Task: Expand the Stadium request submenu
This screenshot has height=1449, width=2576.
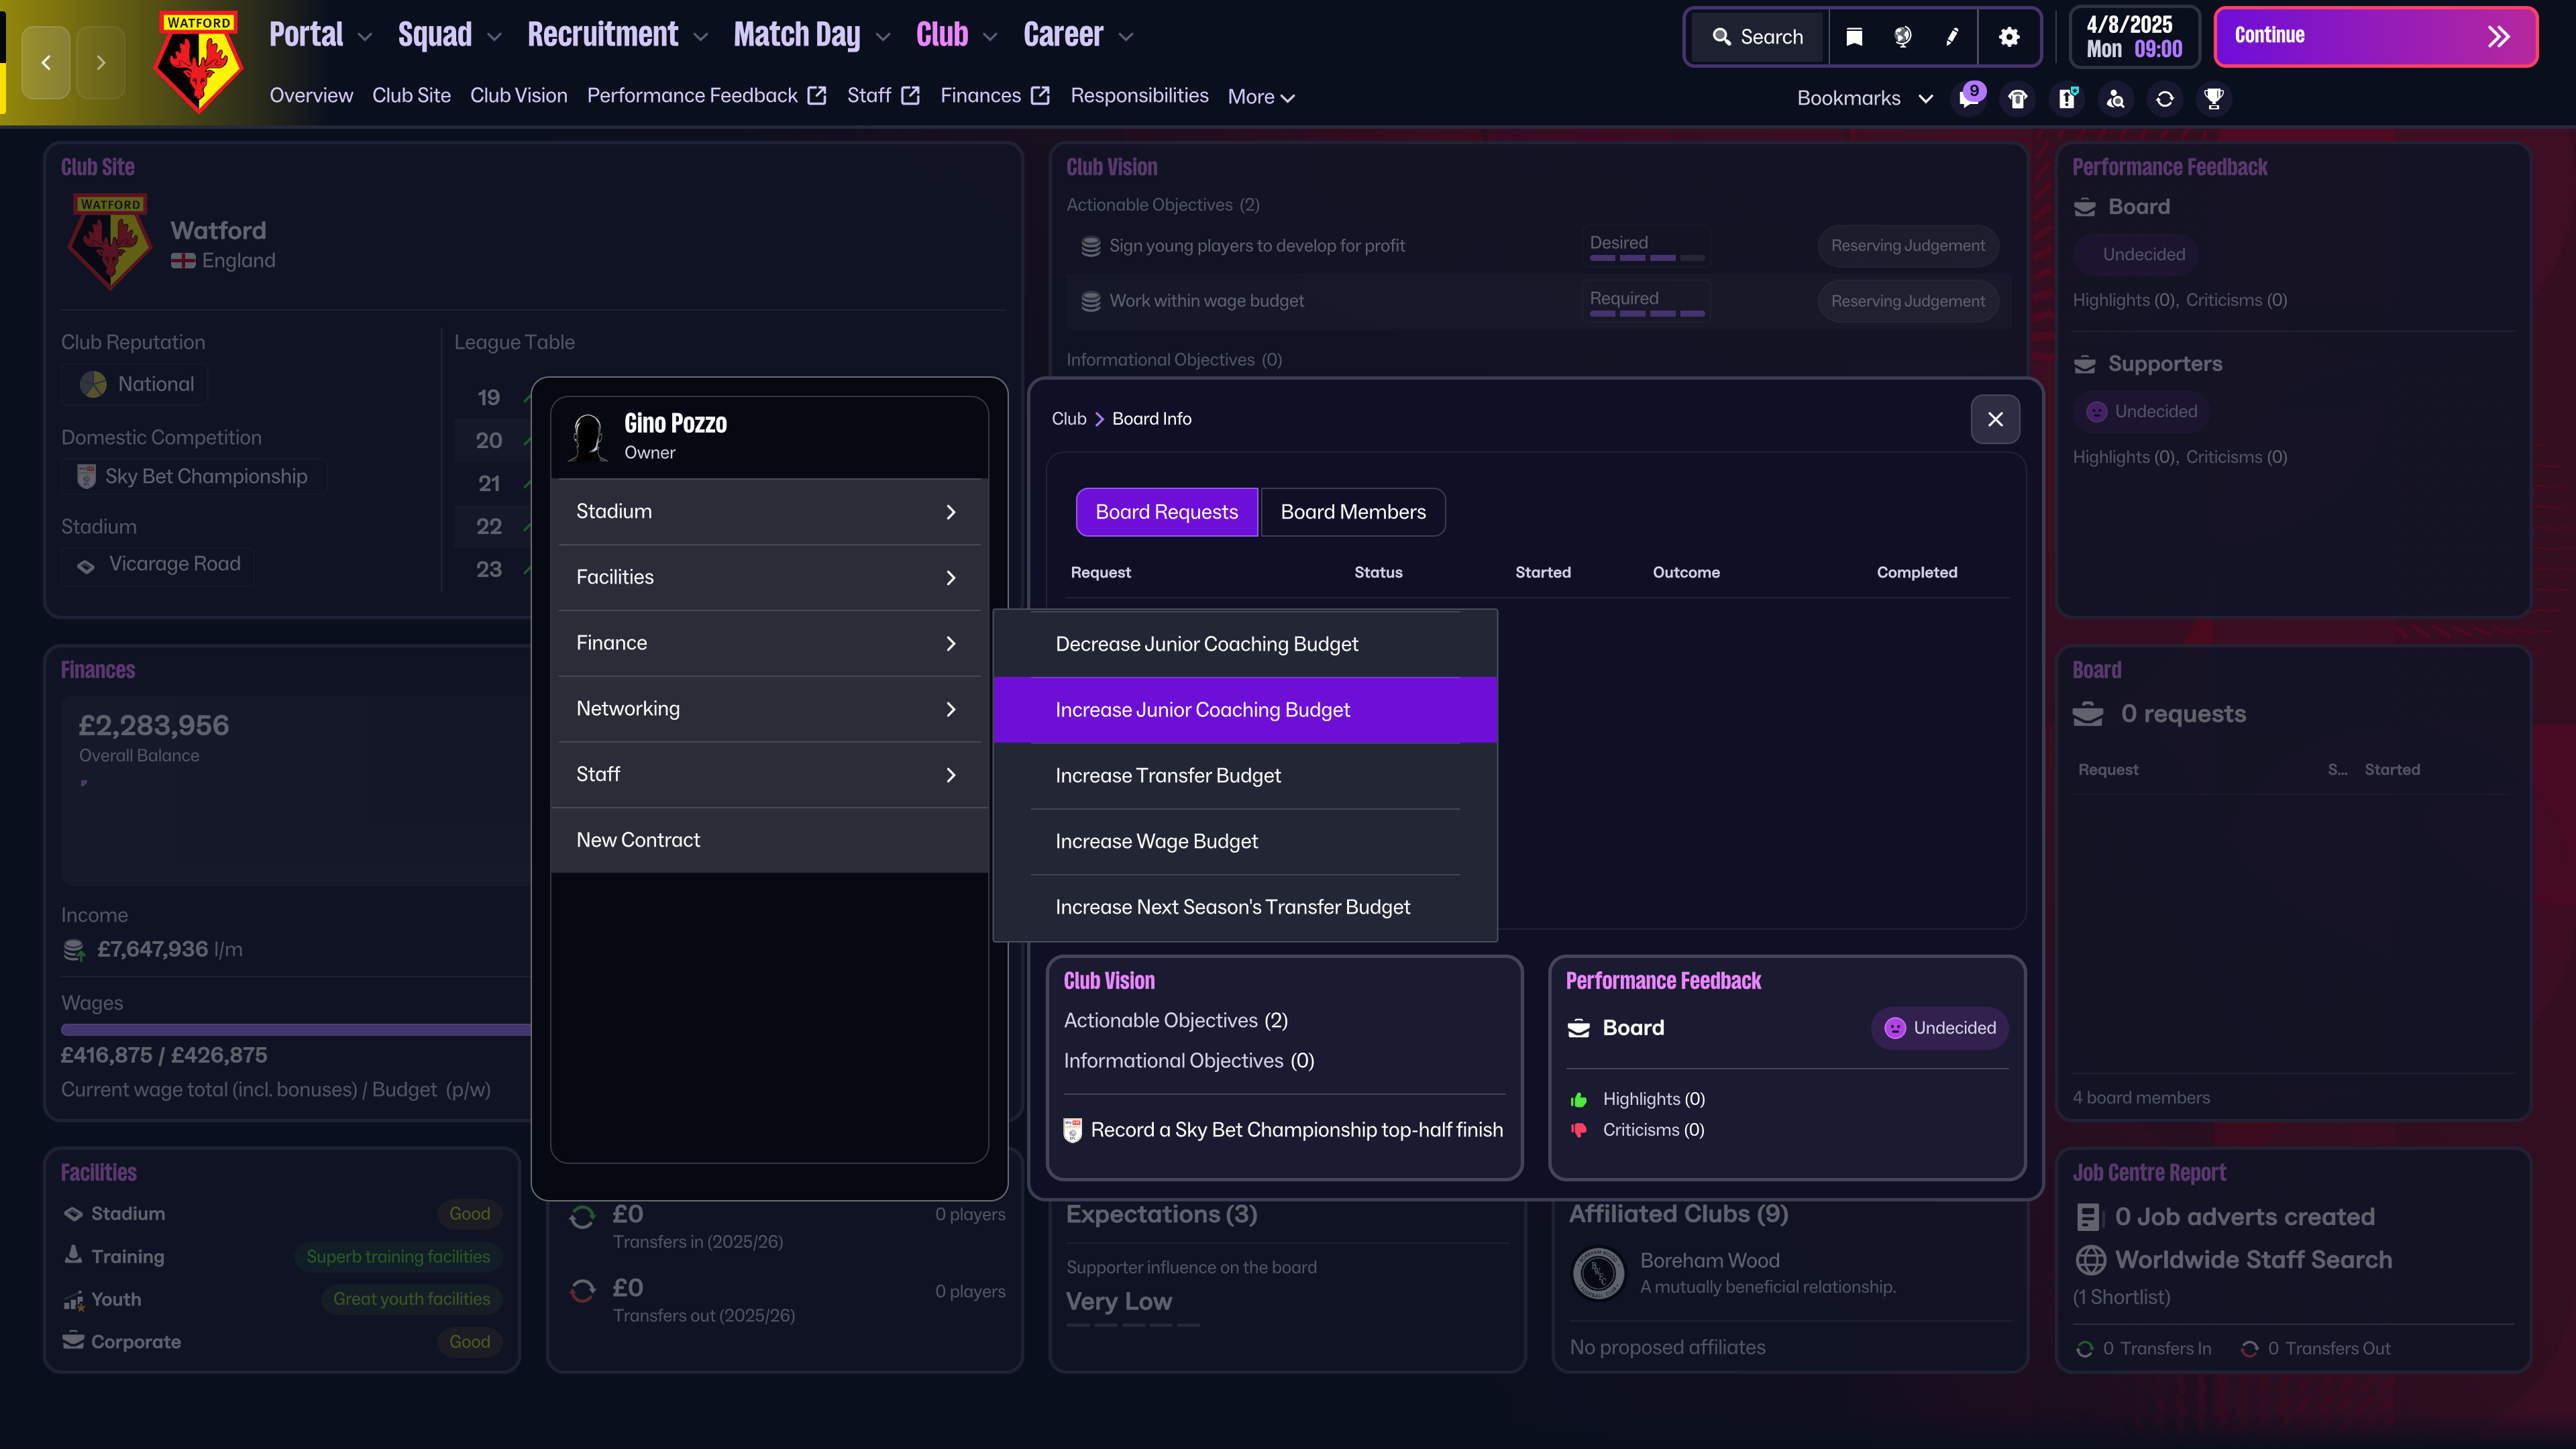Action: [766, 512]
